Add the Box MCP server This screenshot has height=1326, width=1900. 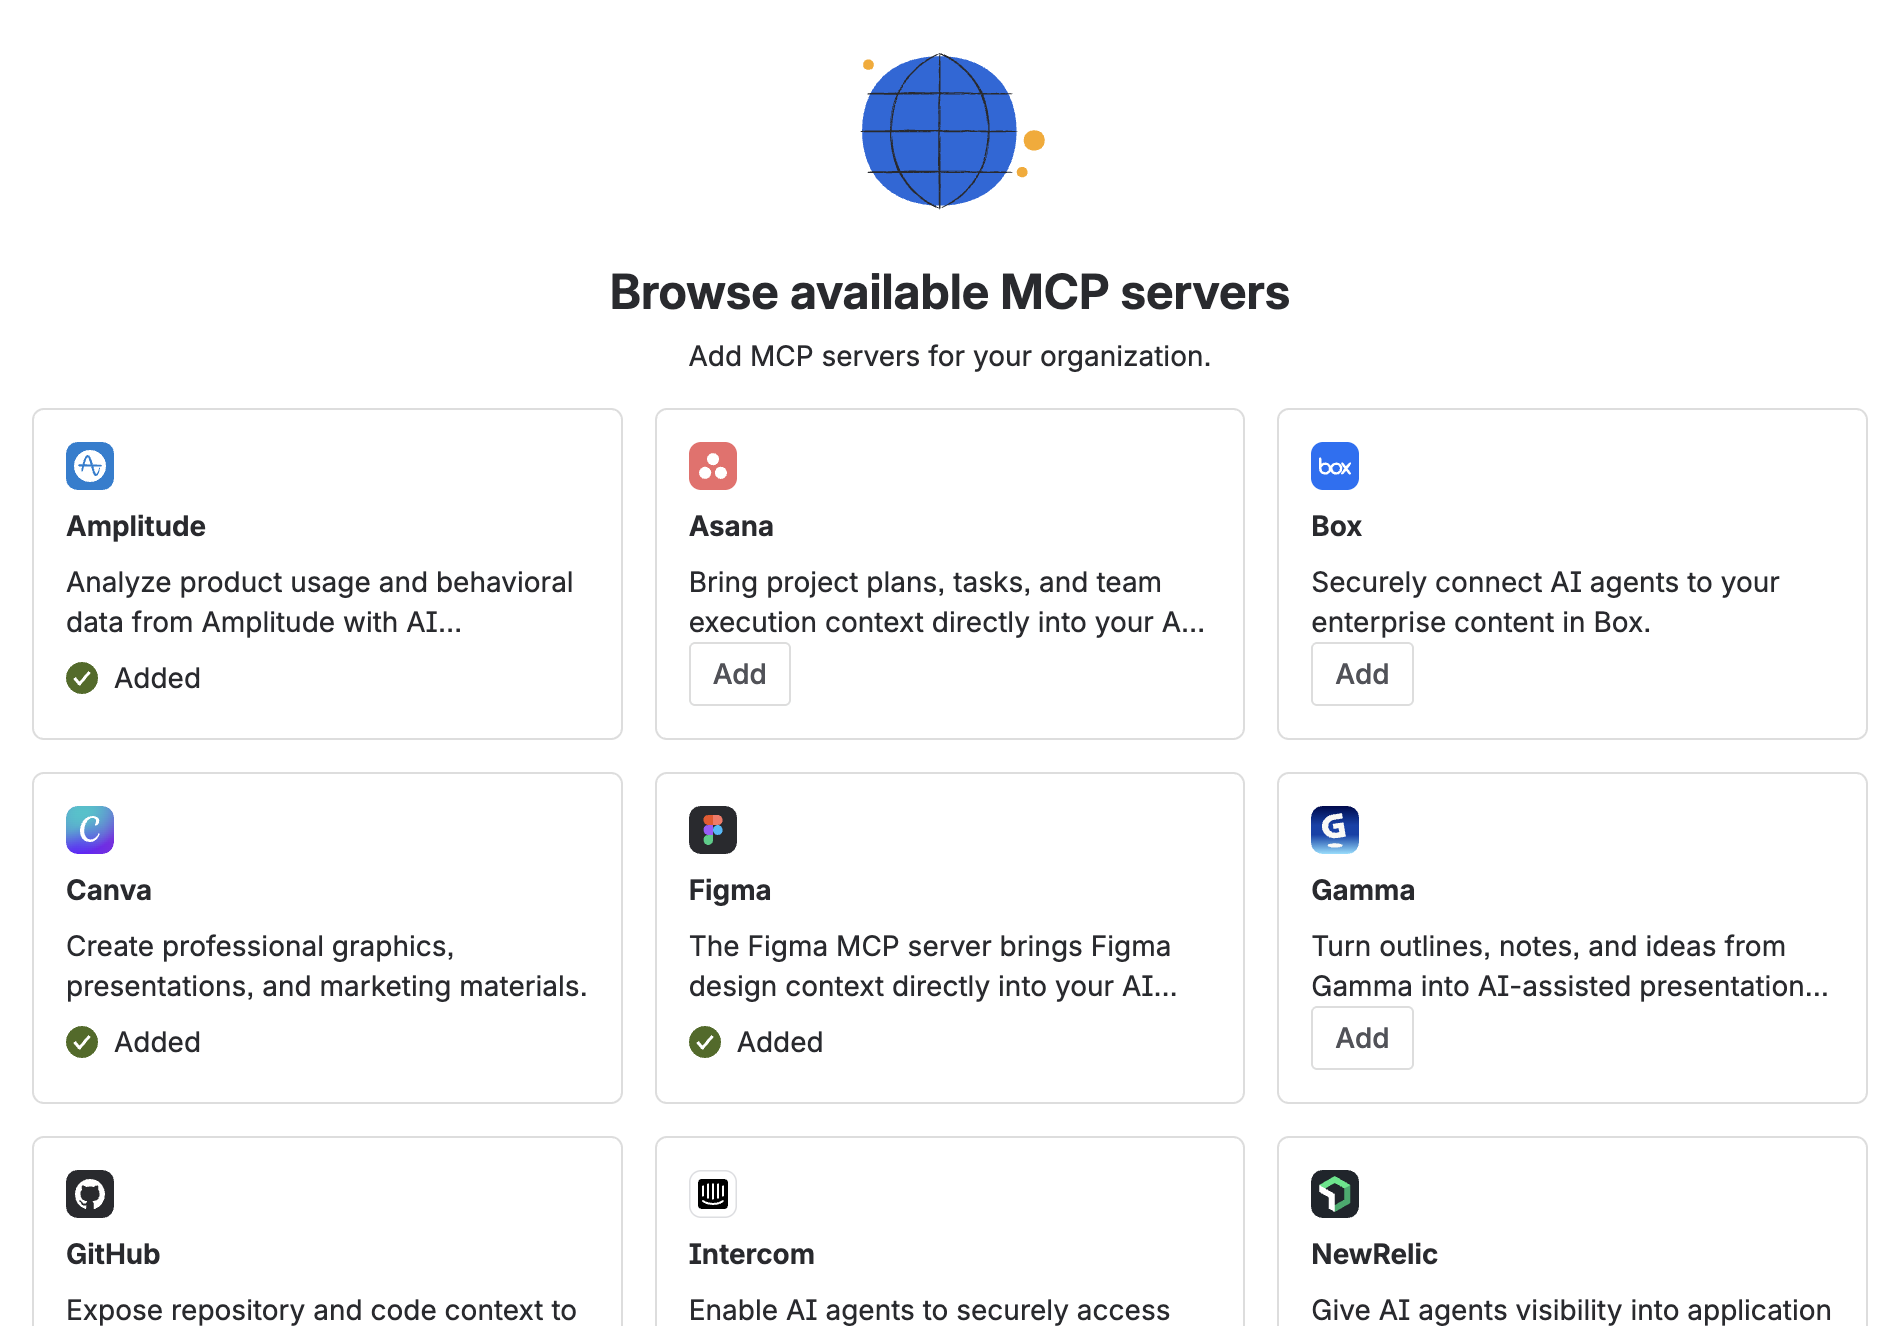click(x=1361, y=674)
